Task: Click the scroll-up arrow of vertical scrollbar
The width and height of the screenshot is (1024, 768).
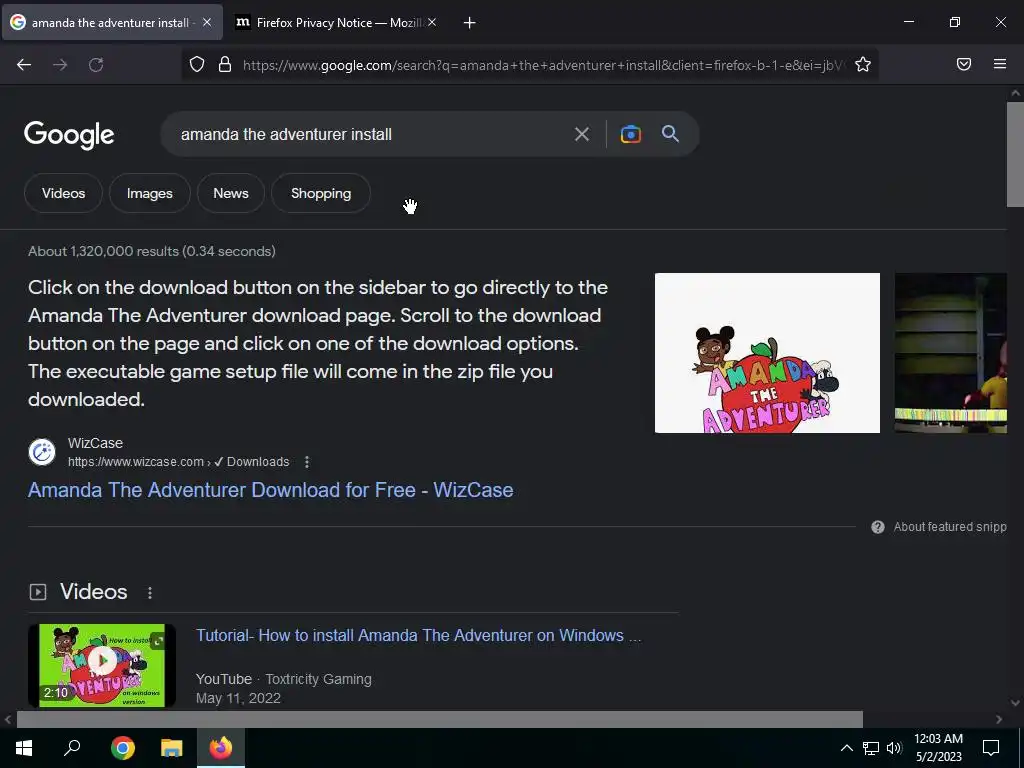Action: pos(1015,93)
